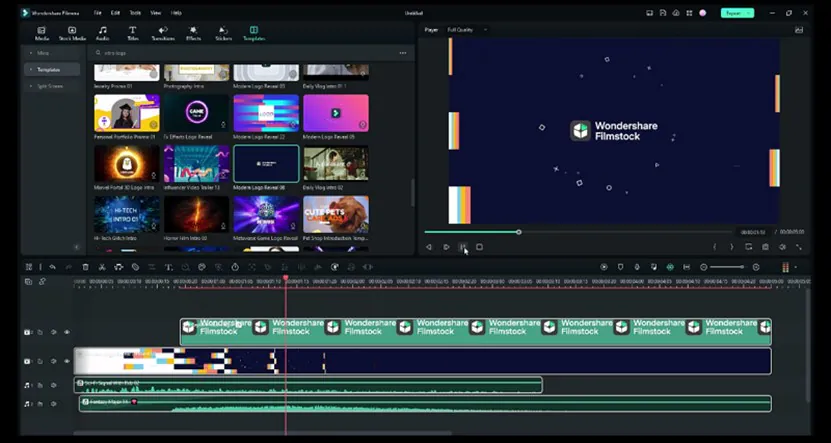
Task: Click the player progress slider handle
Action: click(519, 232)
